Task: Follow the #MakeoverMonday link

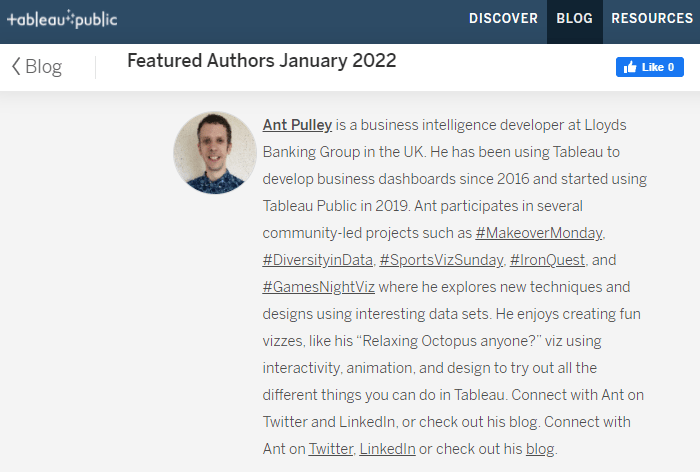Action: tap(539, 233)
